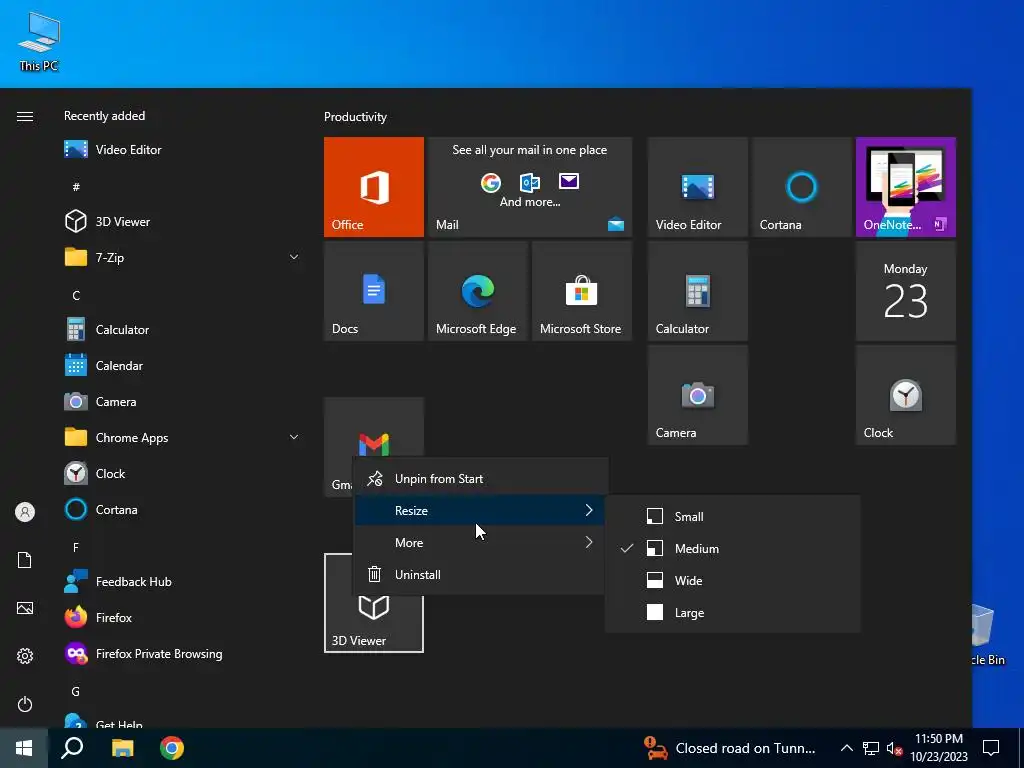The image size is (1024, 768).
Task: Choose Unpin from Start
Action: click(479, 479)
